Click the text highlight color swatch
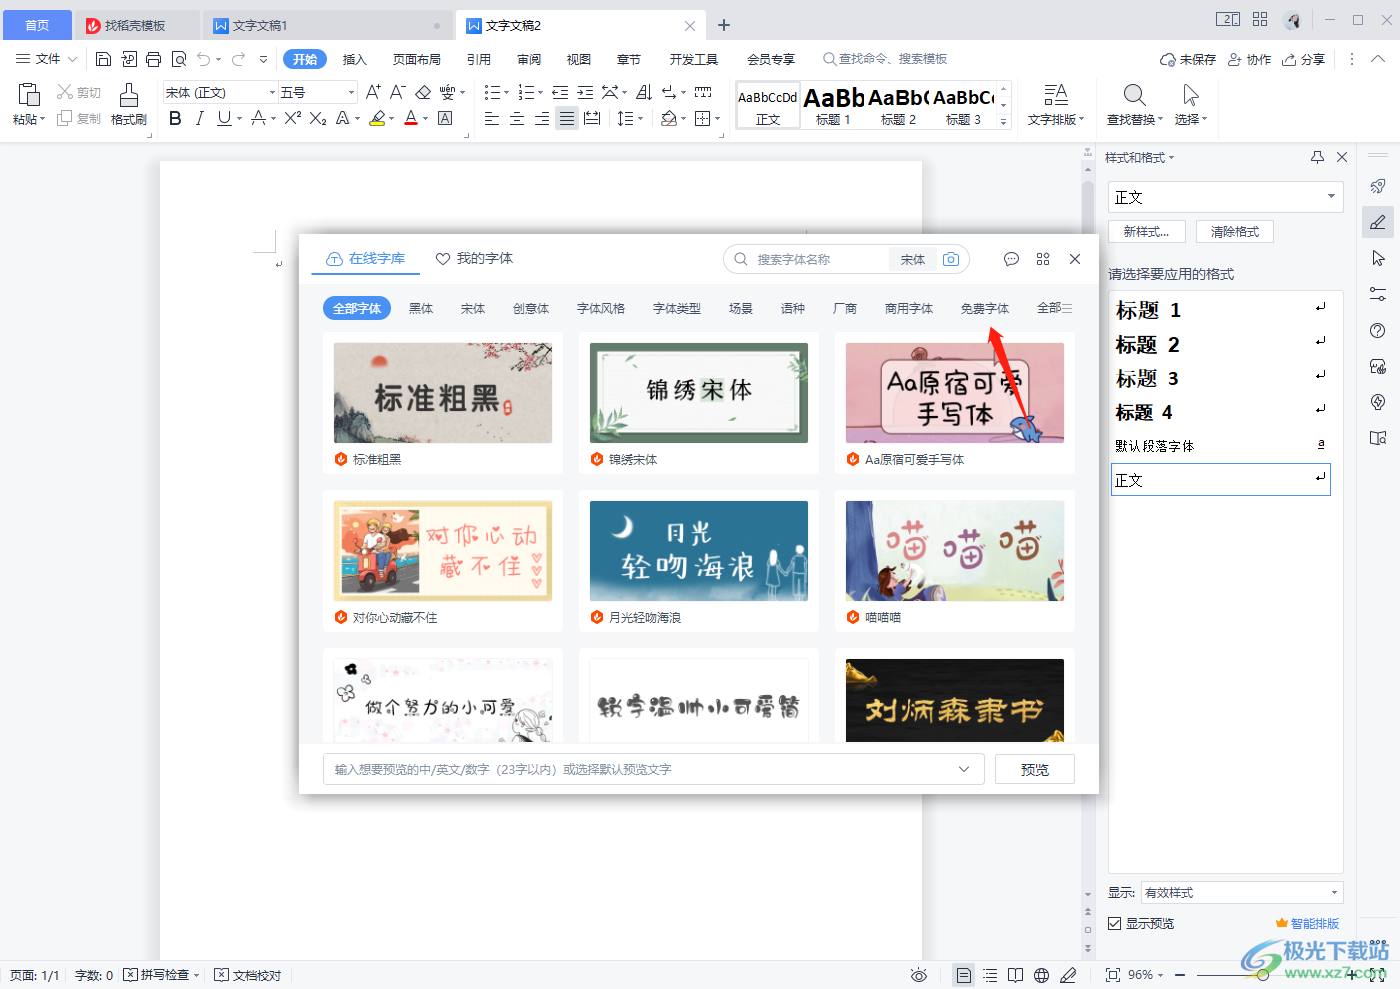1400x989 pixels. [x=377, y=118]
